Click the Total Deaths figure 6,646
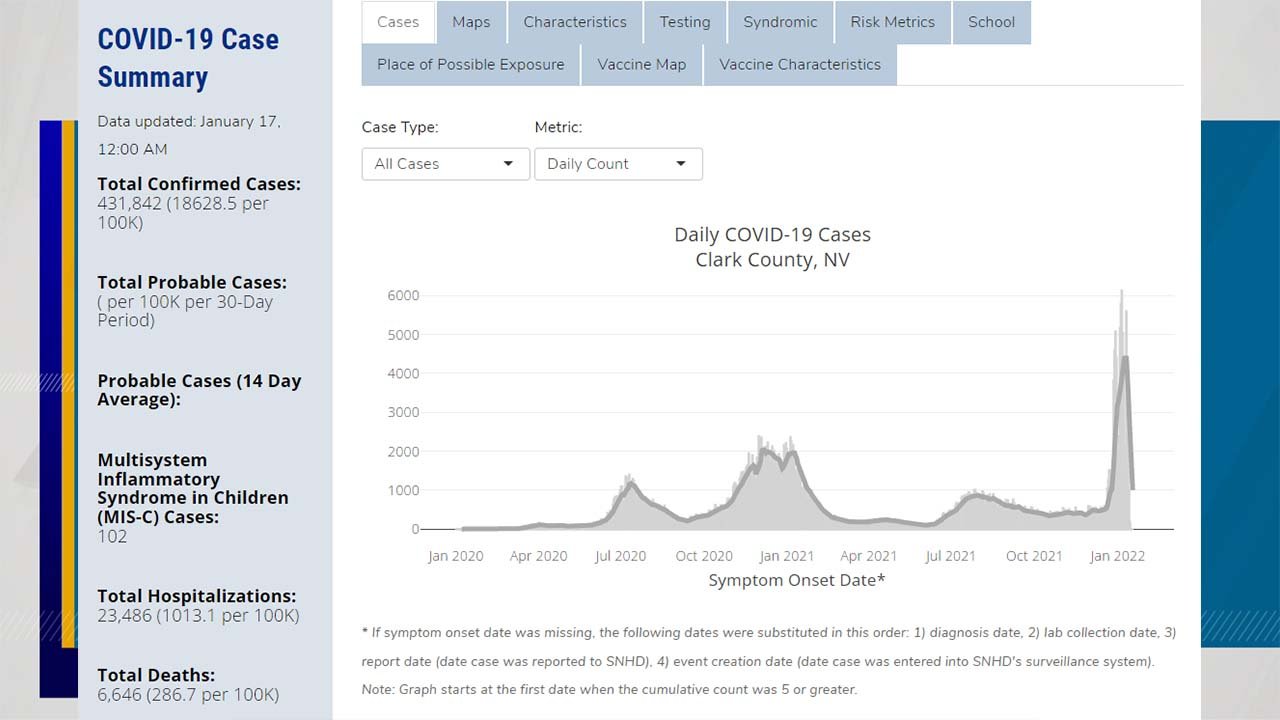Screen dimensions: 1280x720 click(120, 694)
